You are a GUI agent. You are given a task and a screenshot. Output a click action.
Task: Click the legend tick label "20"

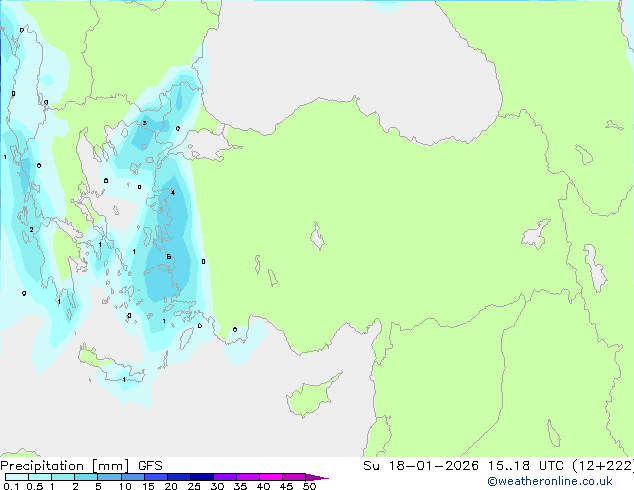coord(171,486)
